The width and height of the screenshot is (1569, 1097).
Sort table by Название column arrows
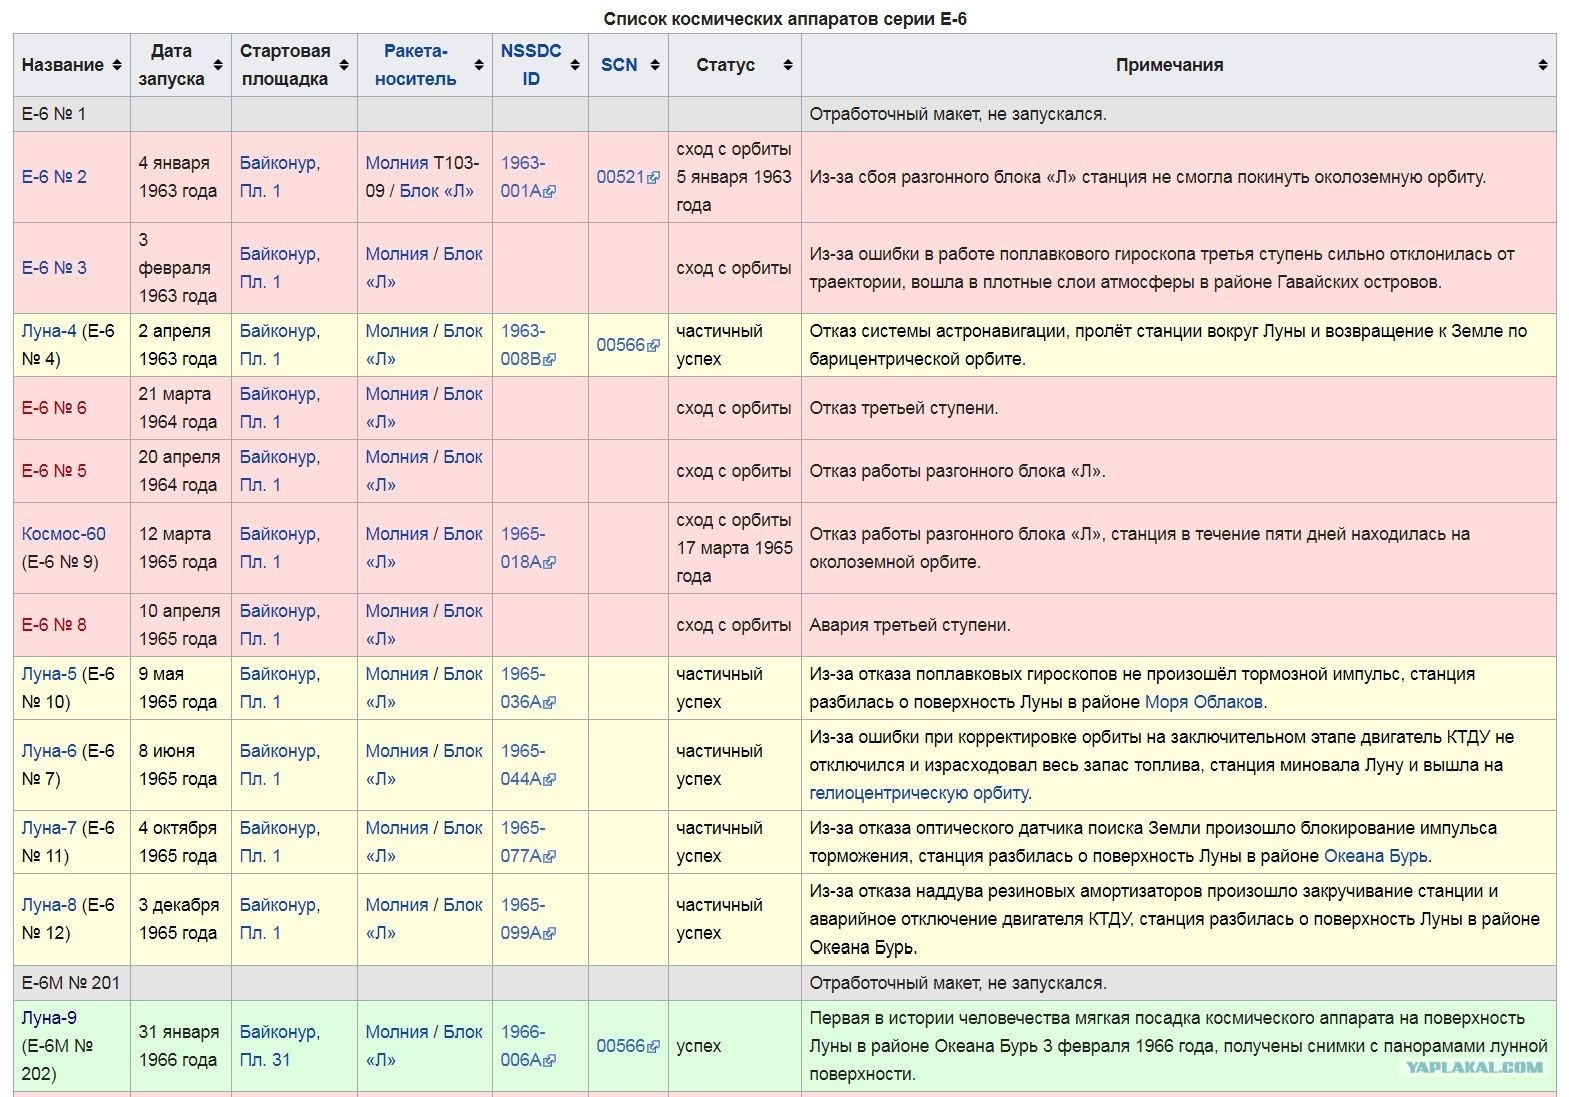(x=116, y=65)
